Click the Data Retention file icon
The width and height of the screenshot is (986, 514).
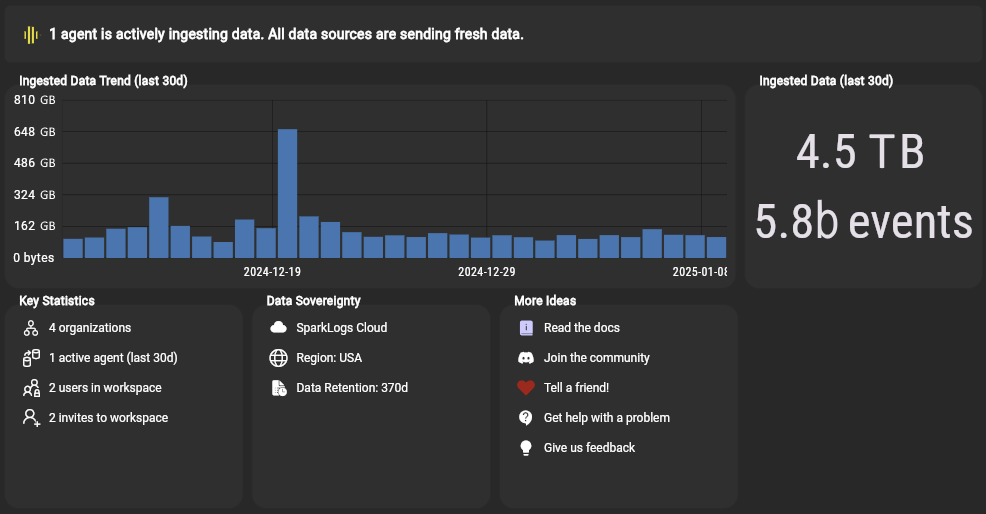click(278, 388)
